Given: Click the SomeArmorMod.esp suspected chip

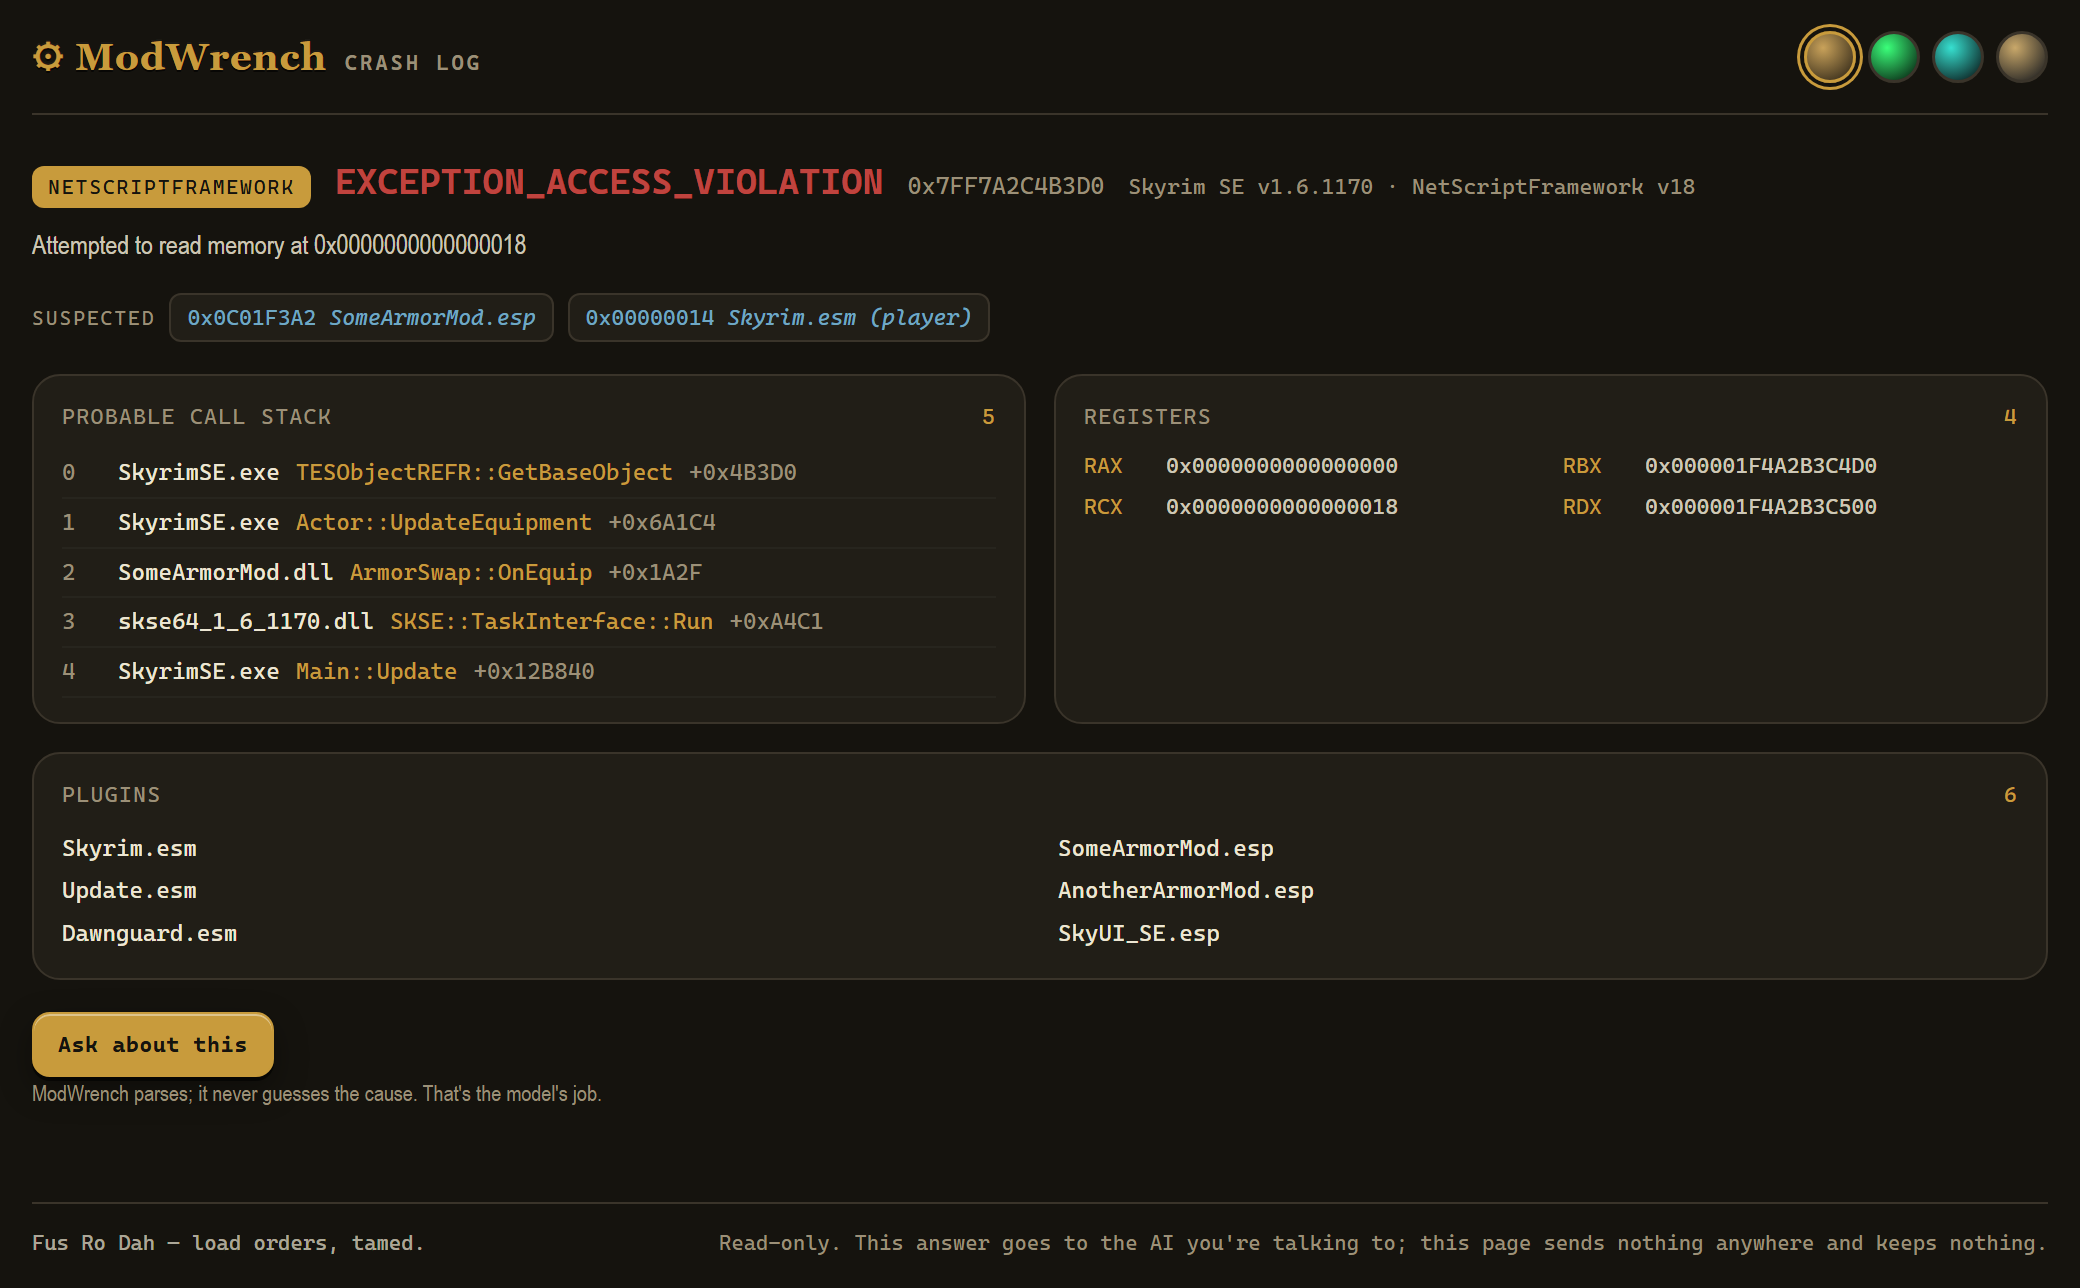Looking at the screenshot, I should coord(361,318).
